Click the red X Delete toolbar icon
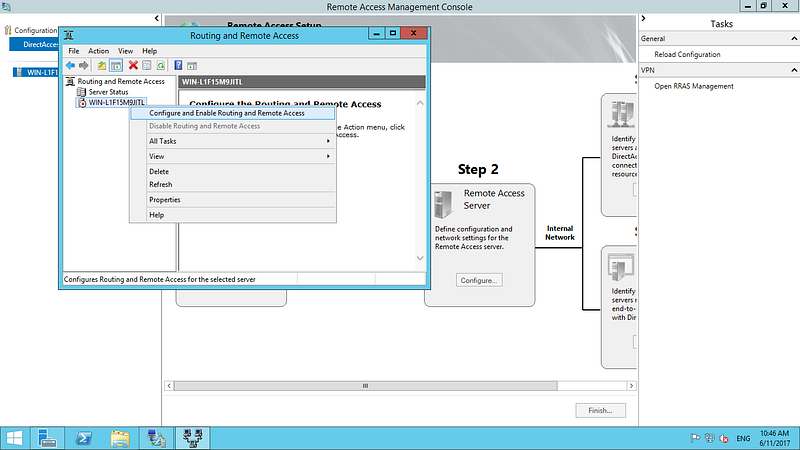The width and height of the screenshot is (800, 450). point(133,65)
